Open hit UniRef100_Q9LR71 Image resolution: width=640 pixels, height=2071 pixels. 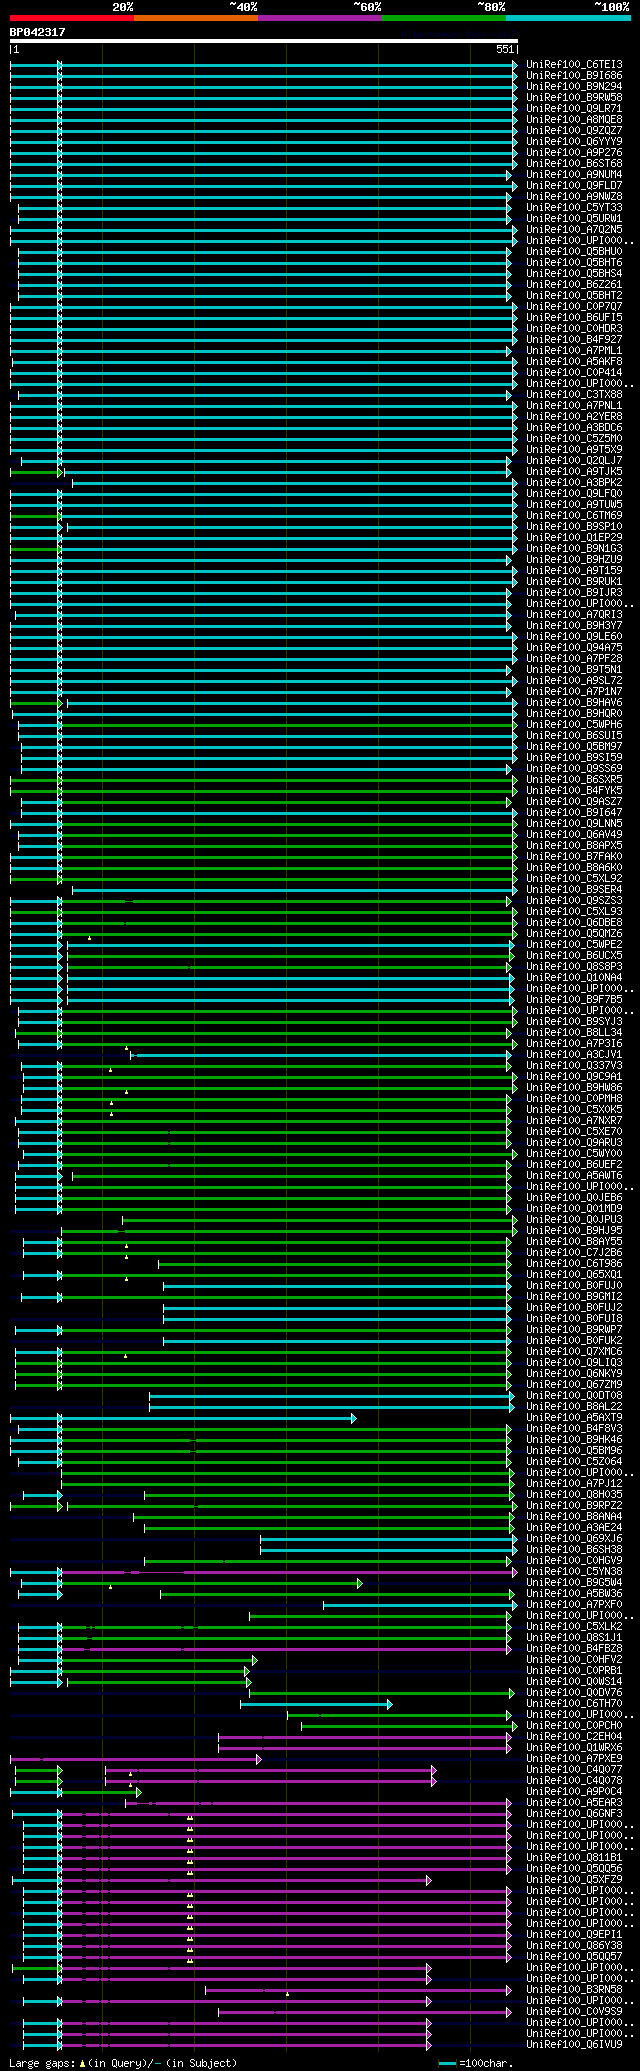(x=574, y=109)
